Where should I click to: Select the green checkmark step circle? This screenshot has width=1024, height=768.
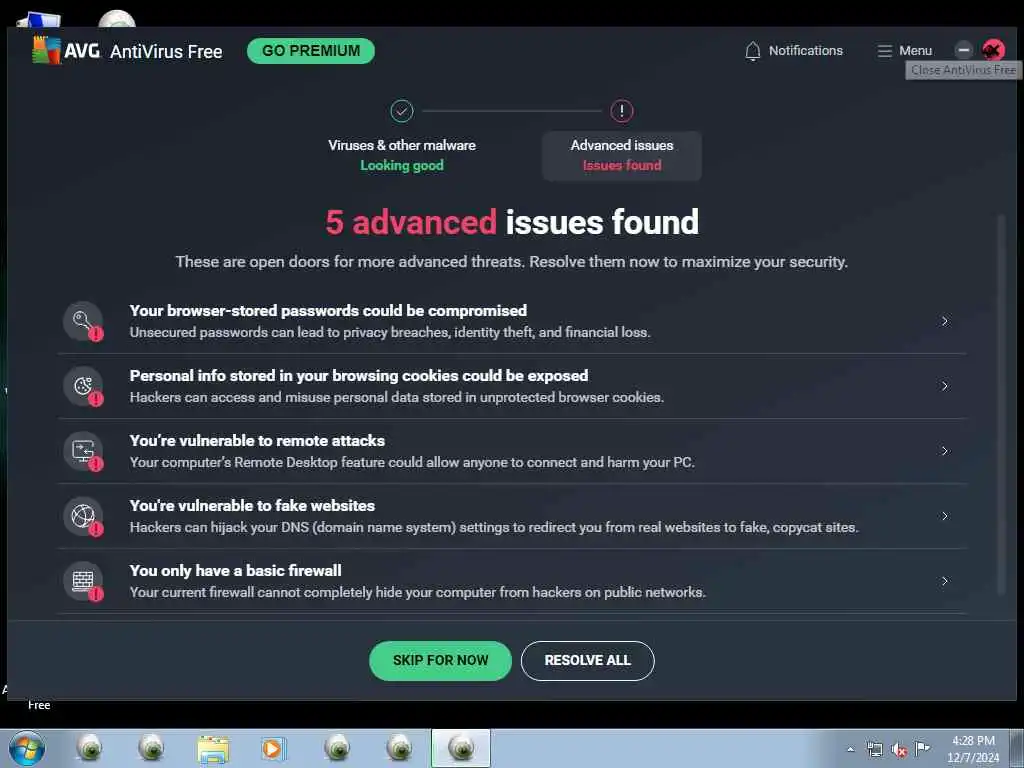coord(402,111)
